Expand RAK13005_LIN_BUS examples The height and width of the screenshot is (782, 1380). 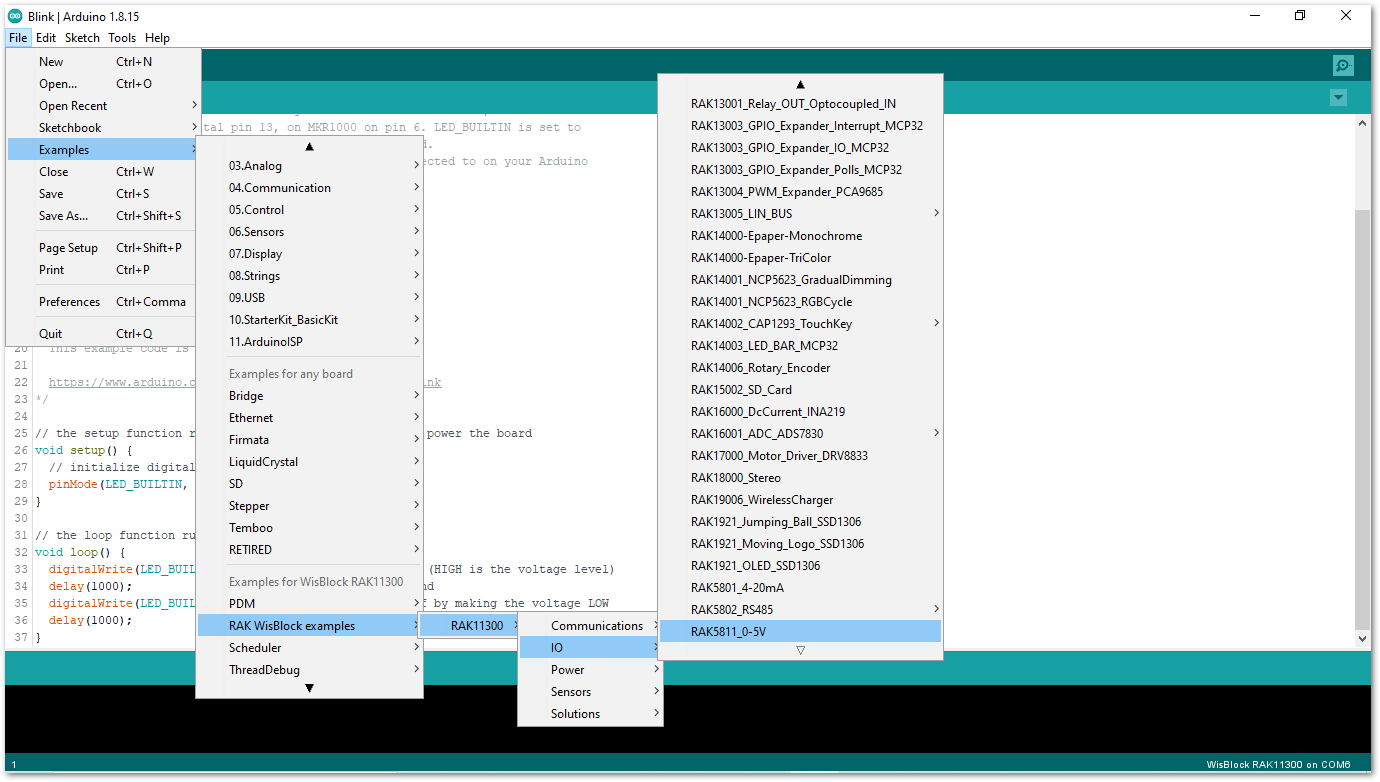pyautogui.click(x=800, y=214)
